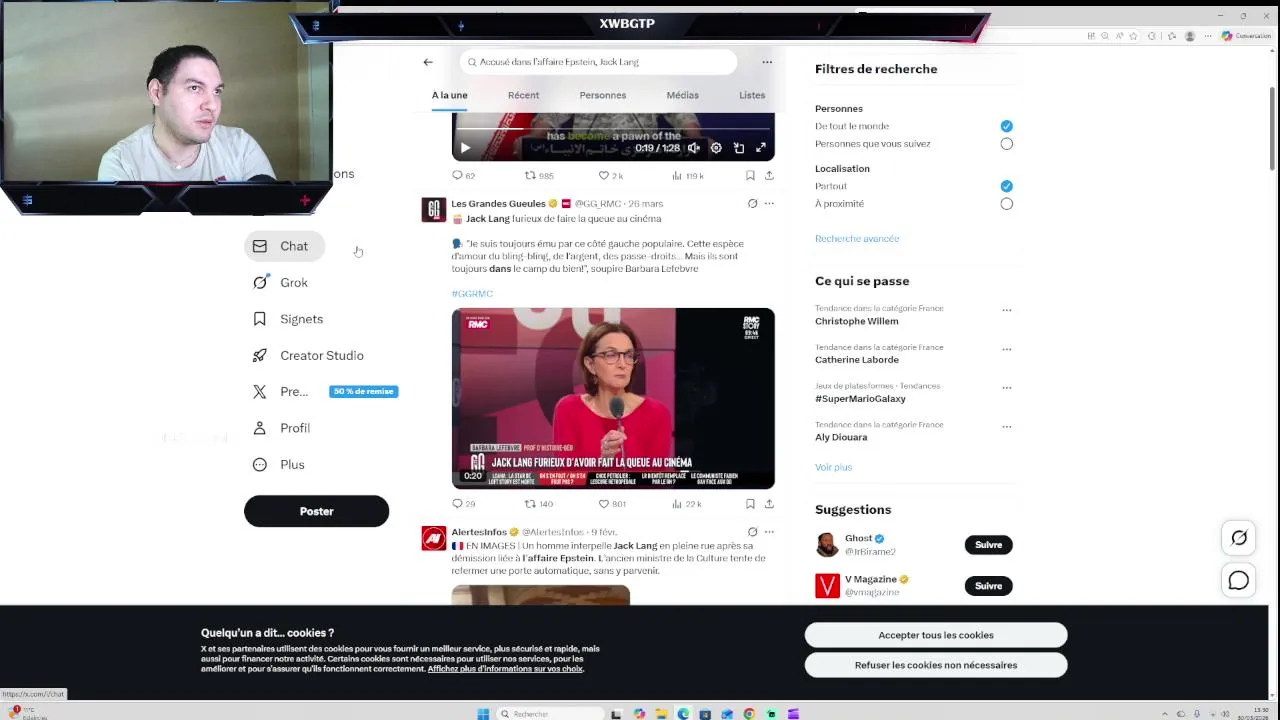
Task: Go back using the arrow icon
Action: tap(428, 62)
